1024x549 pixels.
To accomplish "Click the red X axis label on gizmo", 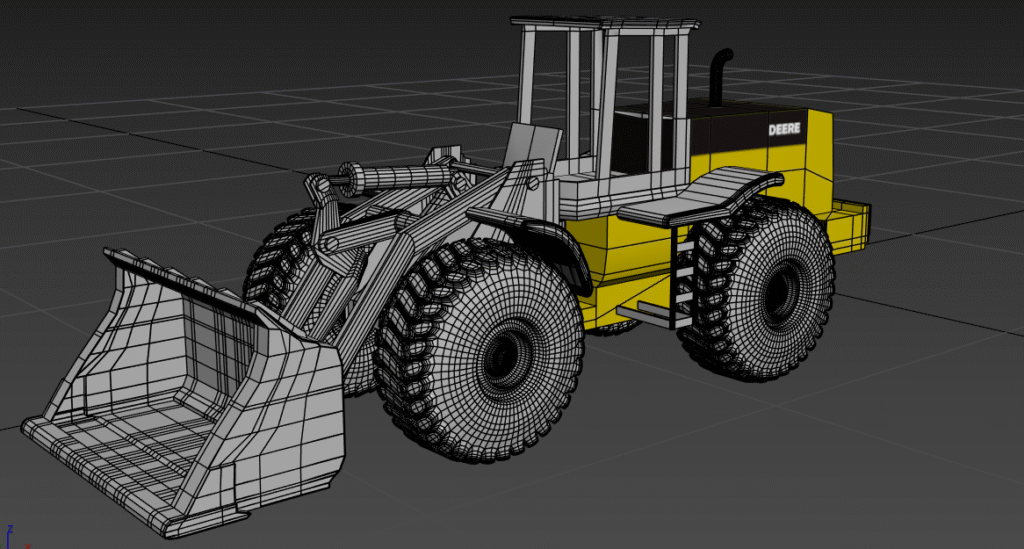I will click(27, 545).
